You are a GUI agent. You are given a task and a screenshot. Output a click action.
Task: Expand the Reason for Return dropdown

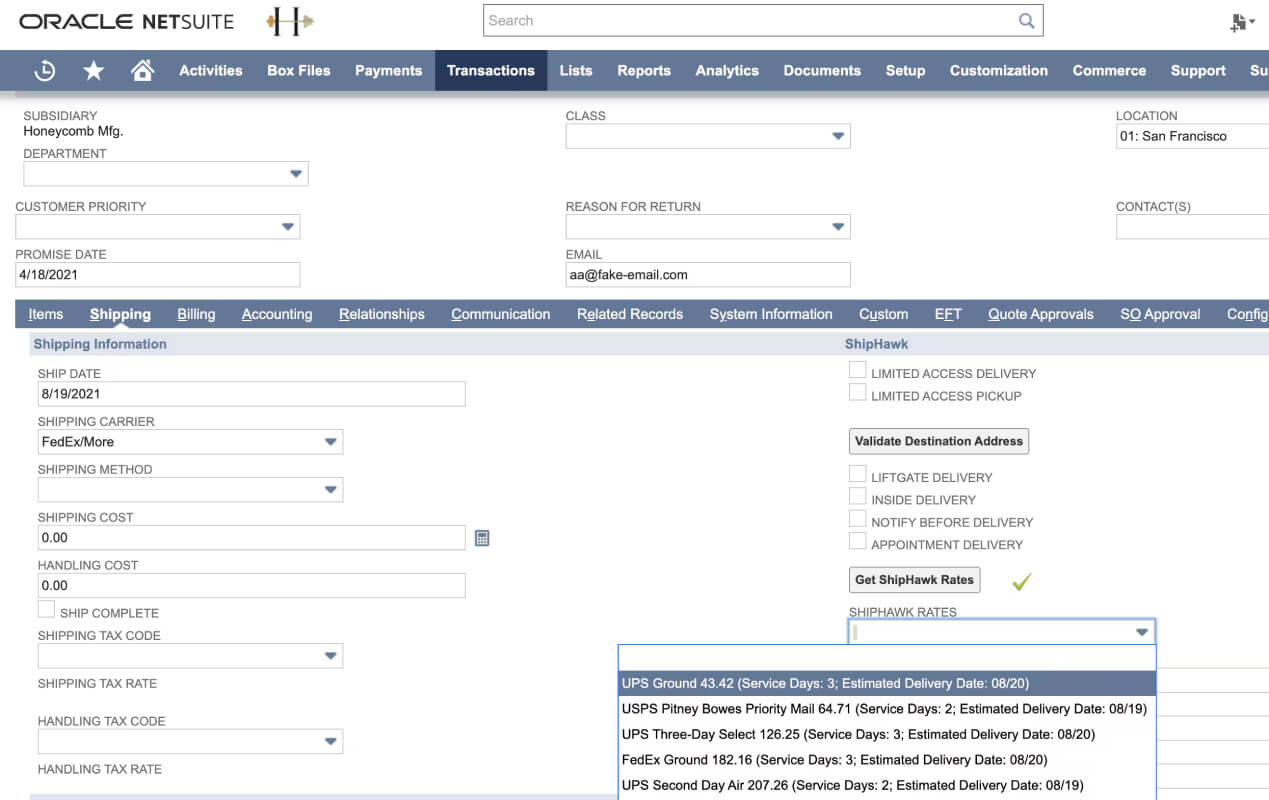click(838, 227)
